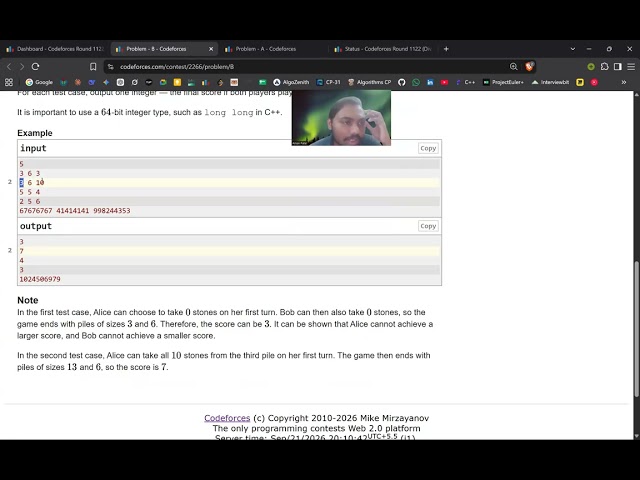Open site settings icon in address bar
The height and width of the screenshot is (480, 640).
111,67
